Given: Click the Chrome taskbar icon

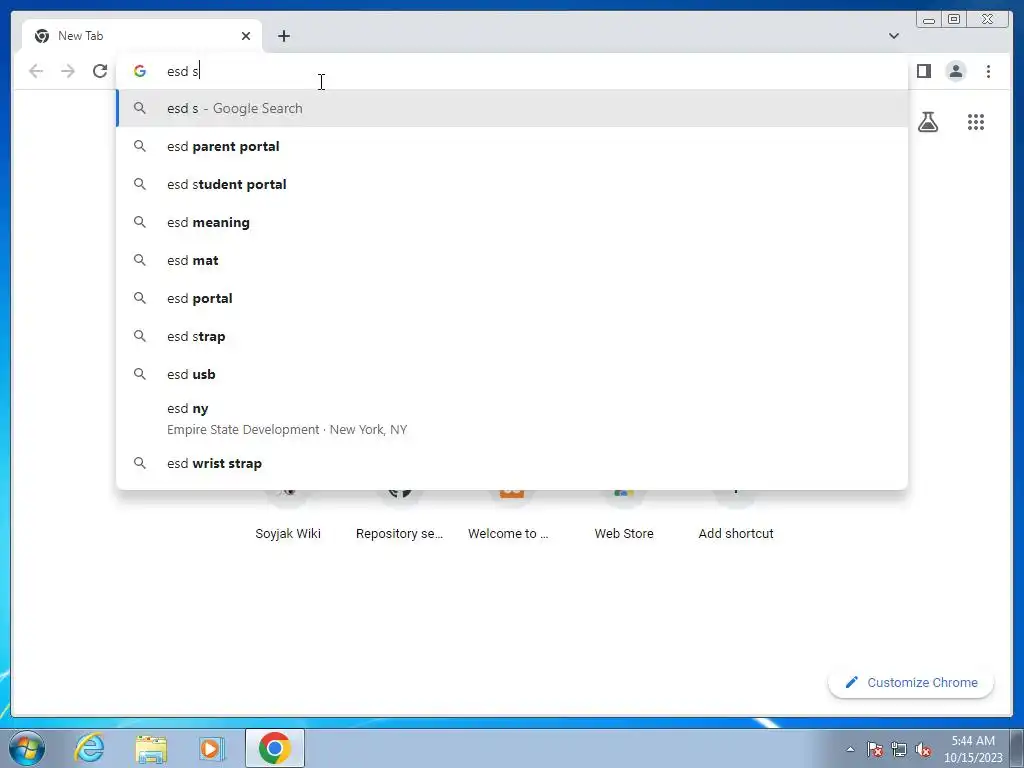Looking at the screenshot, I should [x=275, y=748].
